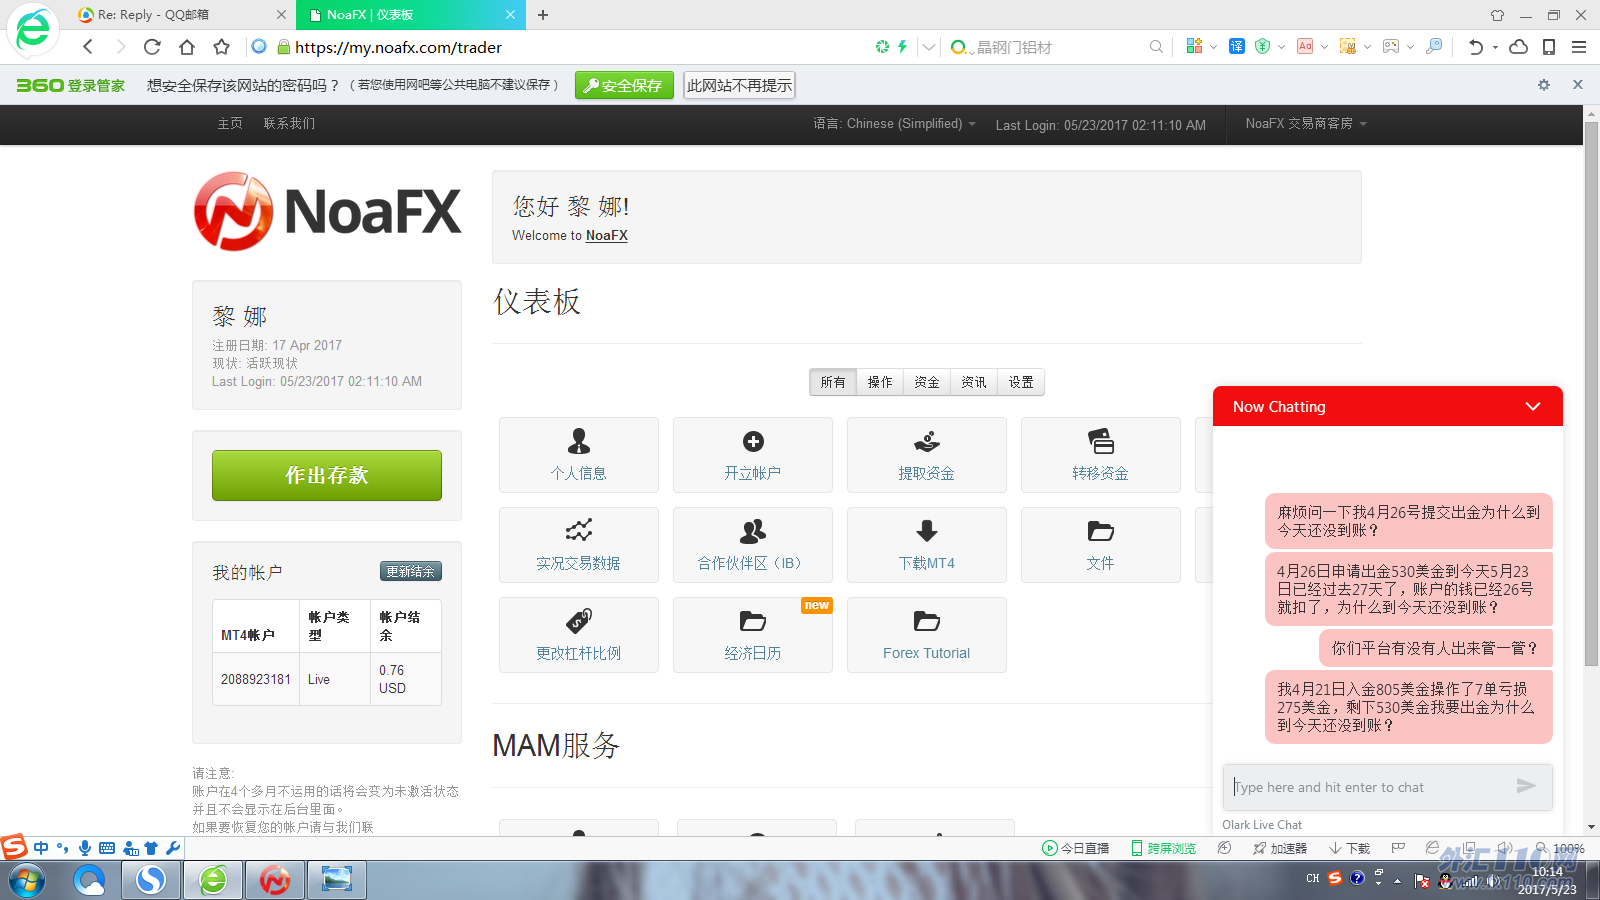1600x900 pixels.
Task: Show hidden tray icons arrow
Action: pos(1398,881)
